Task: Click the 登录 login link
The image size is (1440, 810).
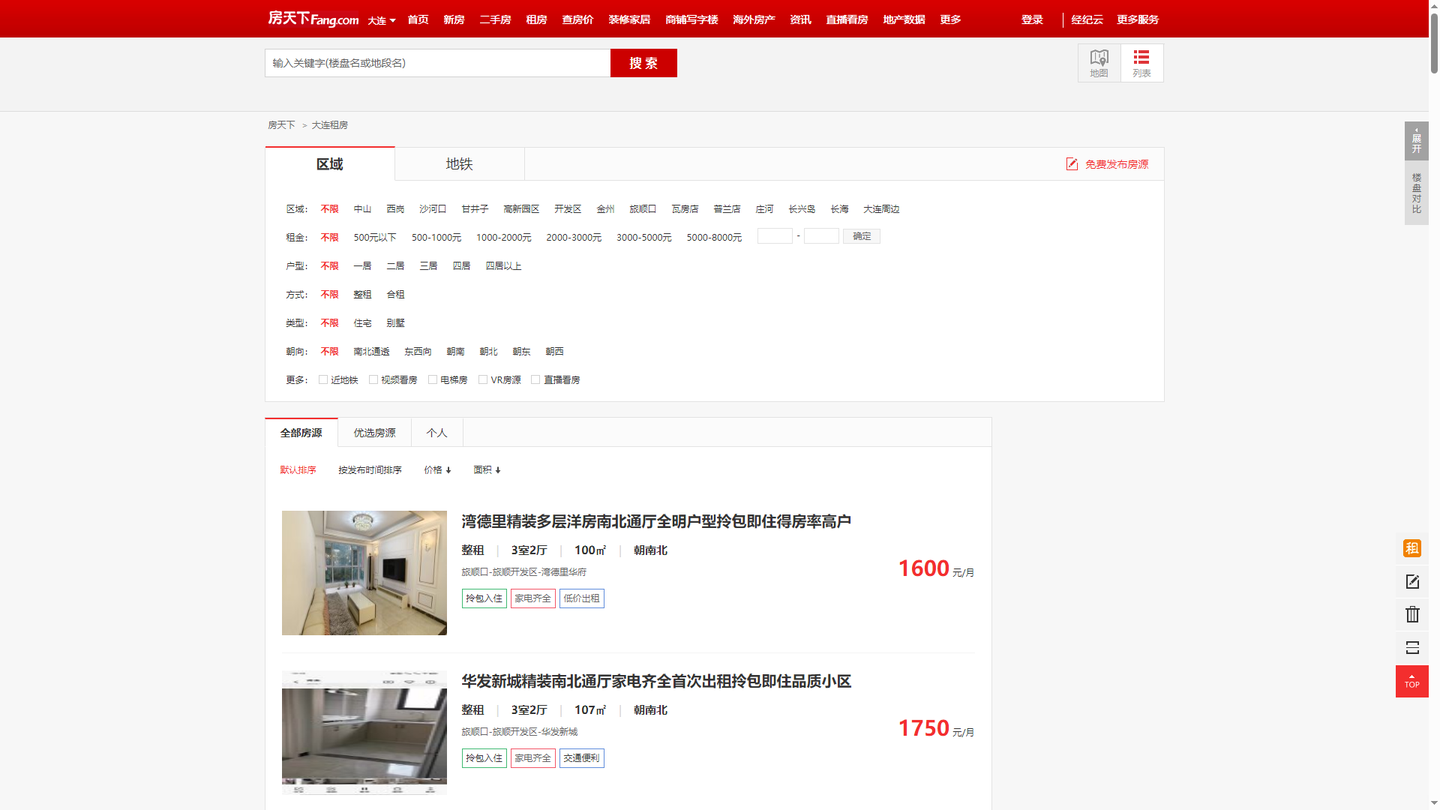Action: tap(1032, 19)
